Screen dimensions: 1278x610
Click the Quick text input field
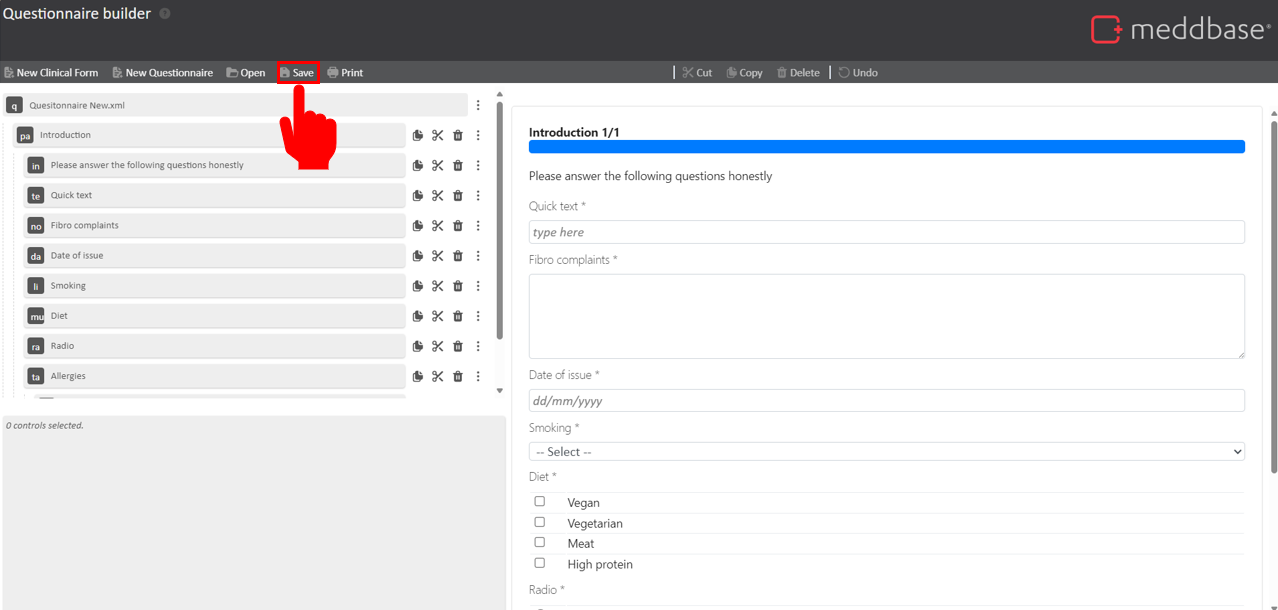pyautogui.click(x=886, y=232)
